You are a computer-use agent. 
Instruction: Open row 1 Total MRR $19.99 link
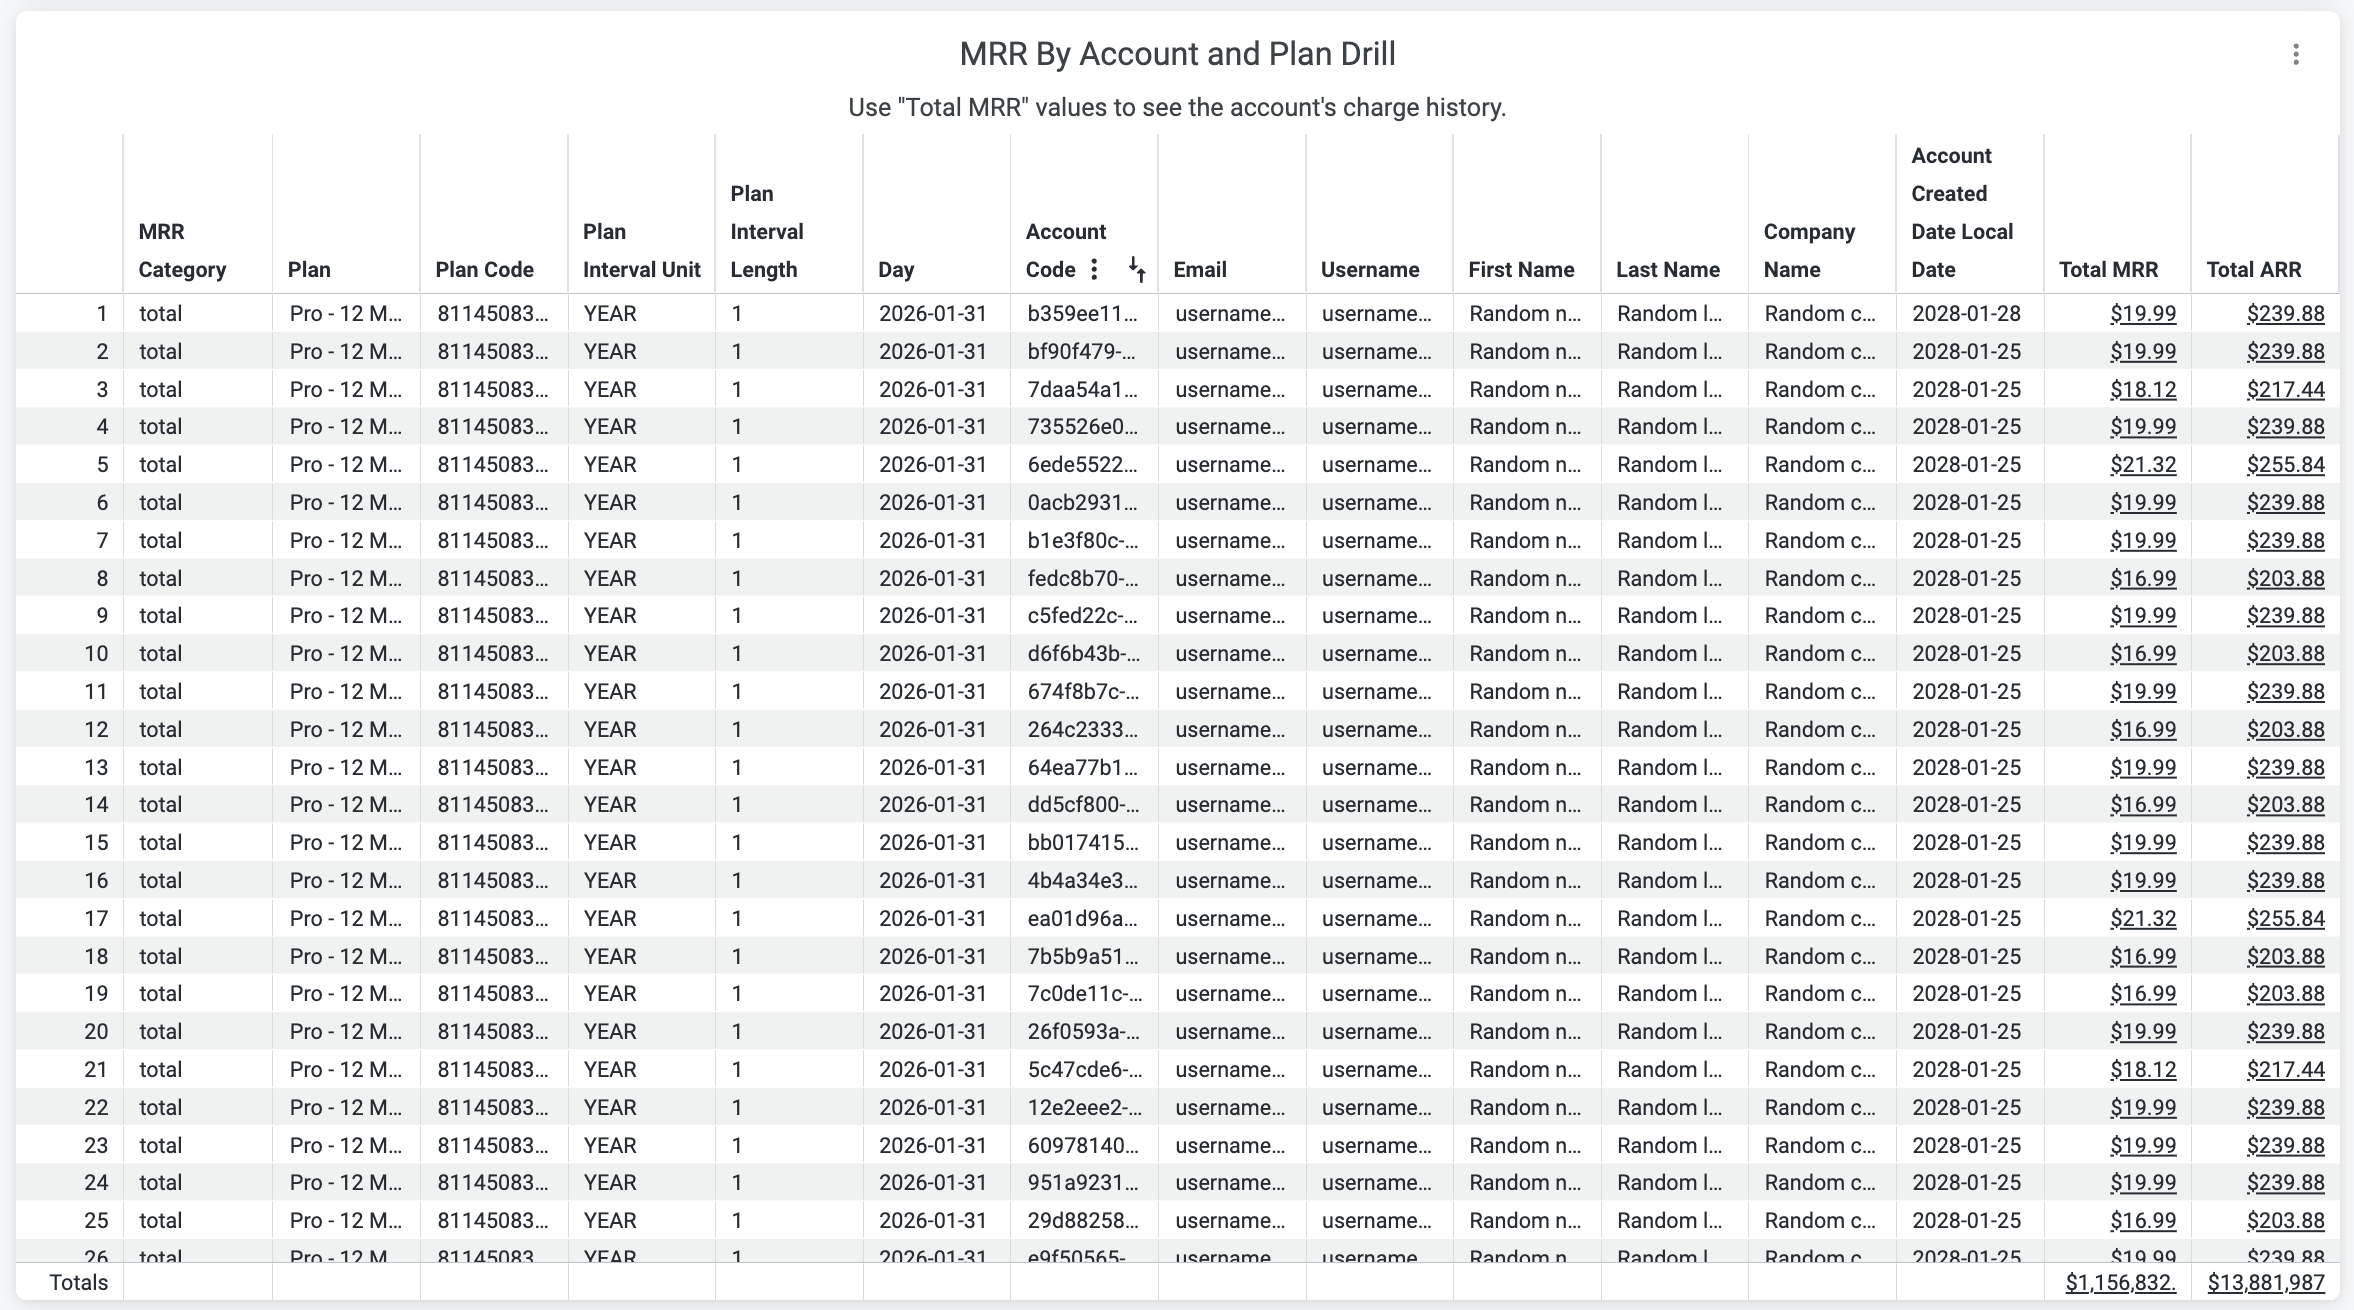pyautogui.click(x=2142, y=314)
